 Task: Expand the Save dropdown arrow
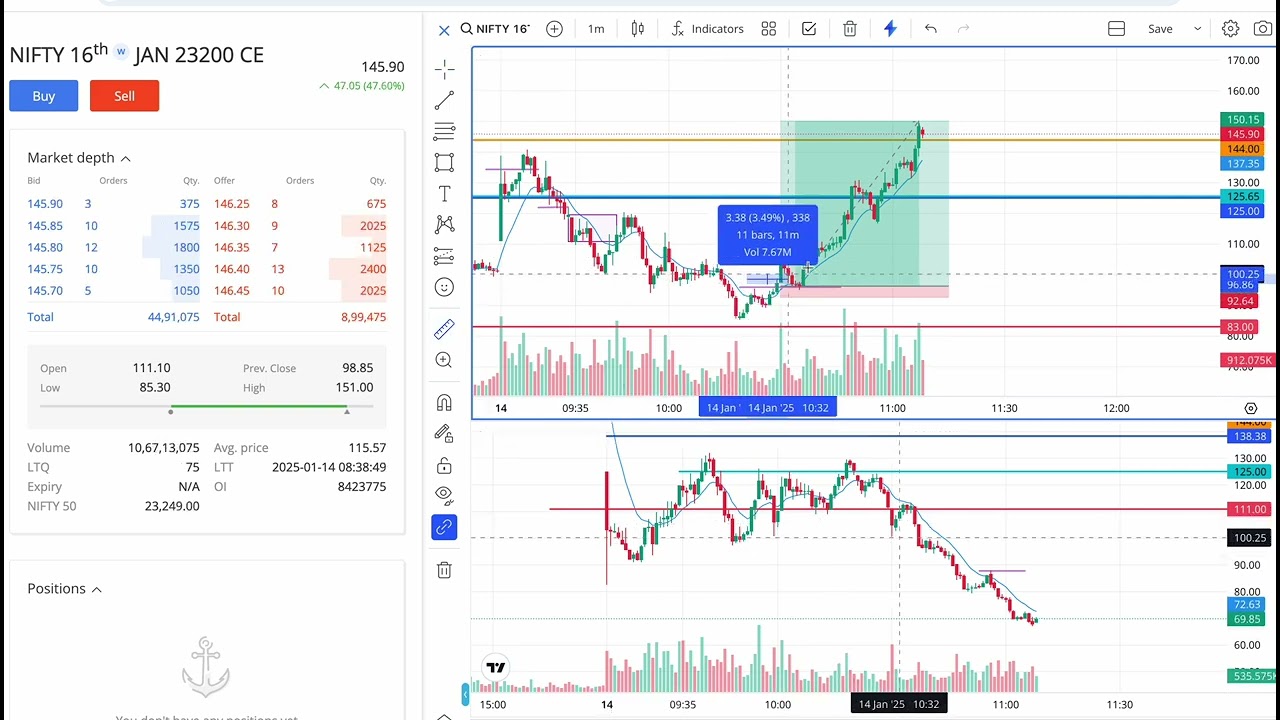tap(1197, 29)
